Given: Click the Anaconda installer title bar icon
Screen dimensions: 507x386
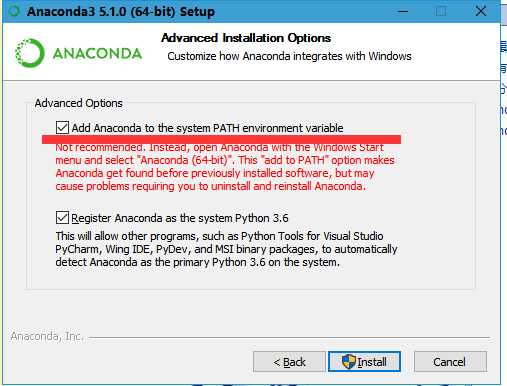Looking at the screenshot, I should point(14,11).
